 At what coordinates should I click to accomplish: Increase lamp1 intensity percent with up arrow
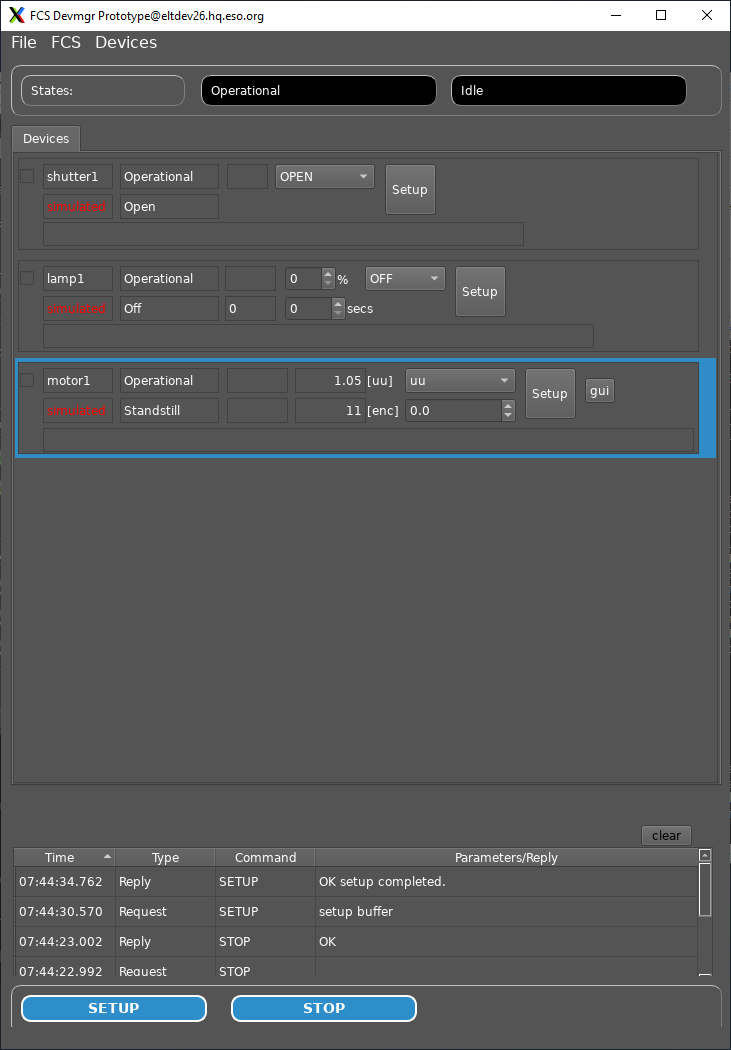328,274
